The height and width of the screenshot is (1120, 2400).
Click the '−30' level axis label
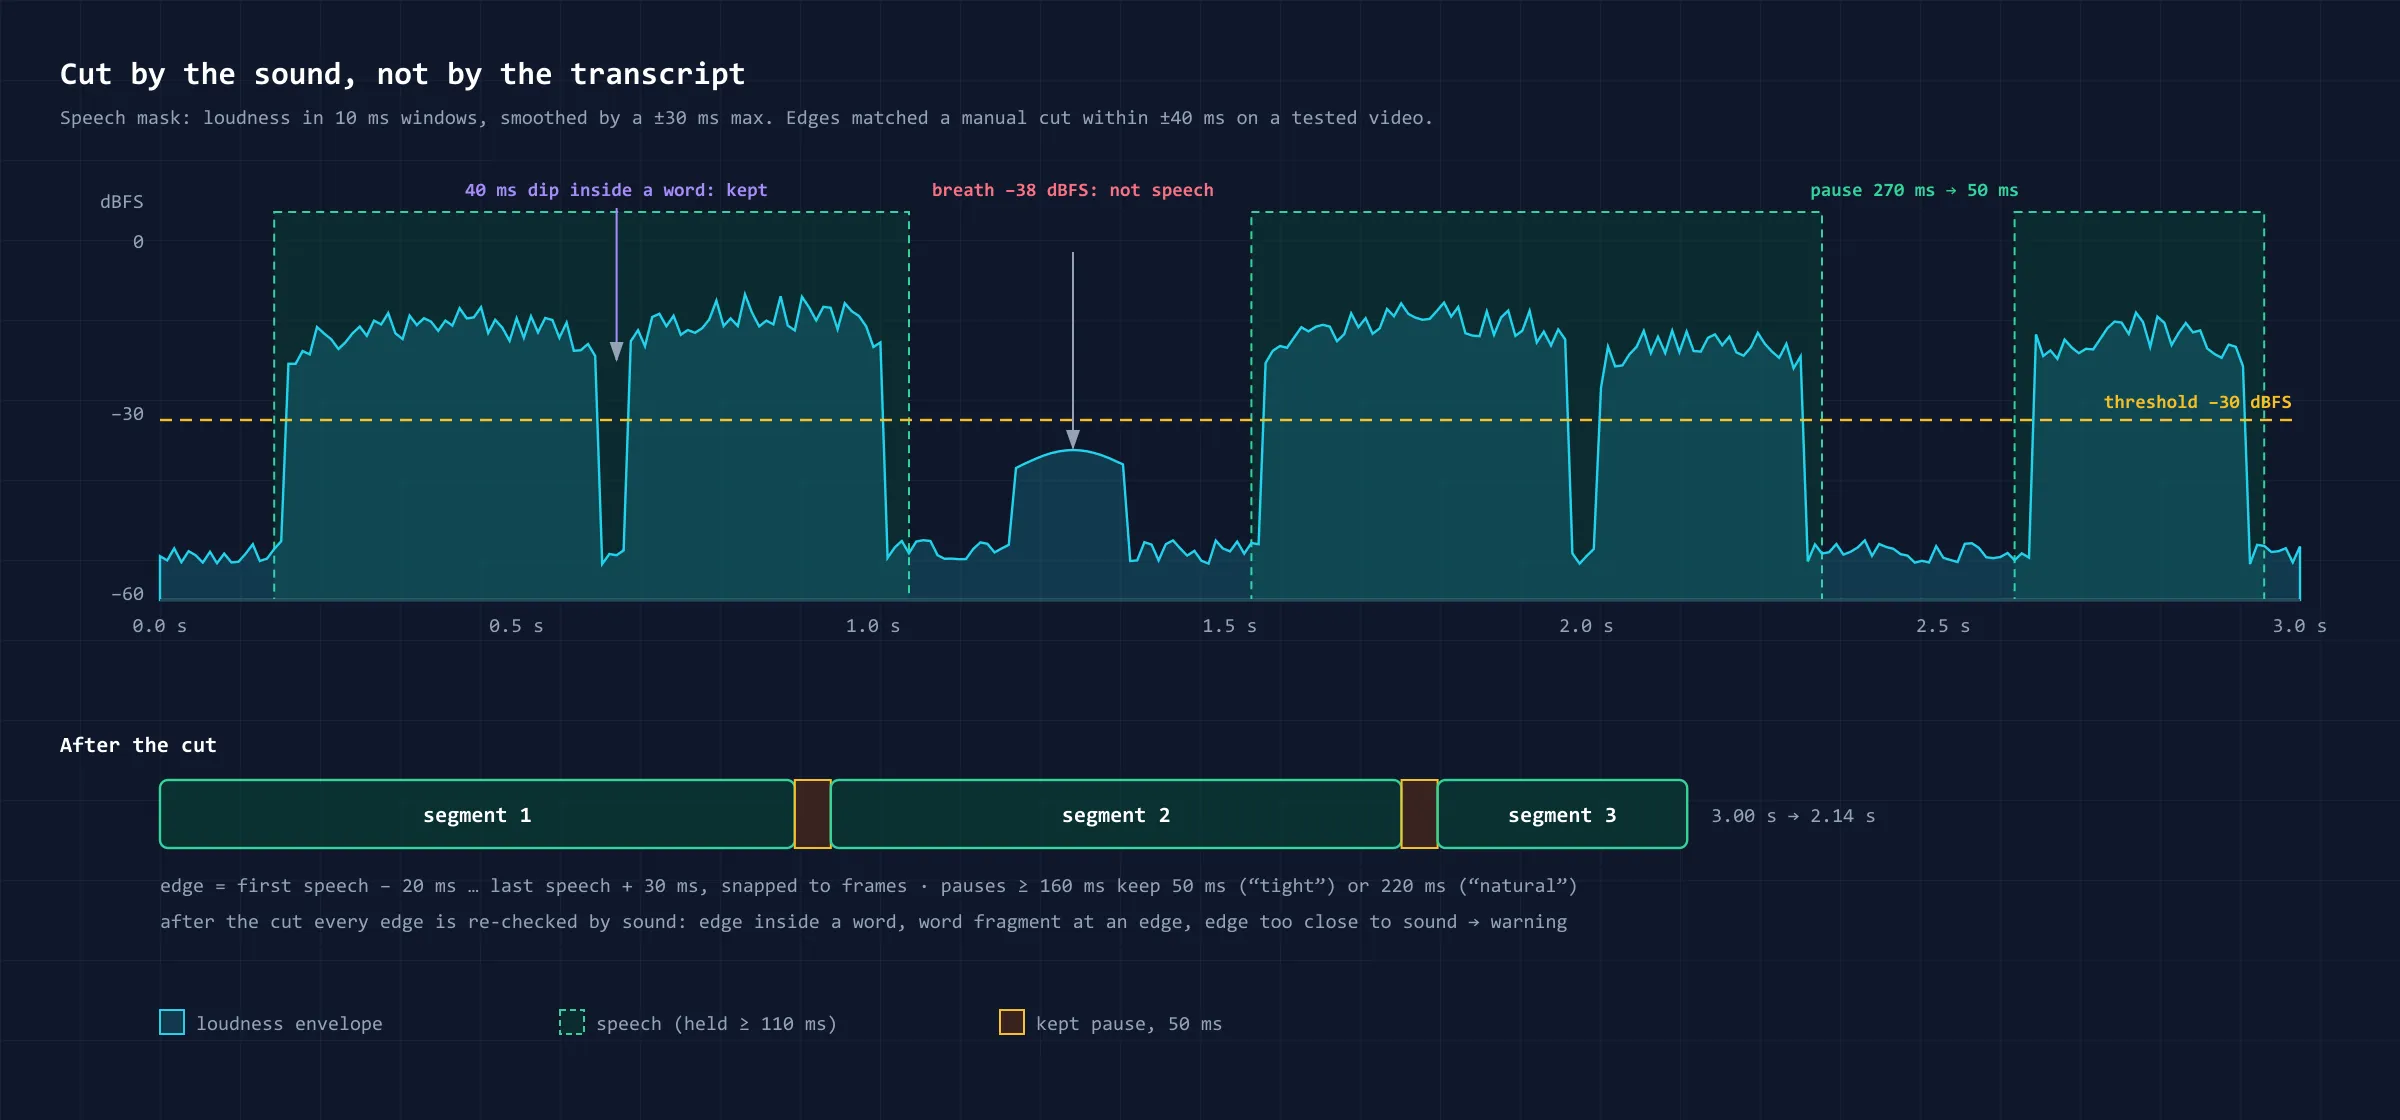click(x=127, y=414)
